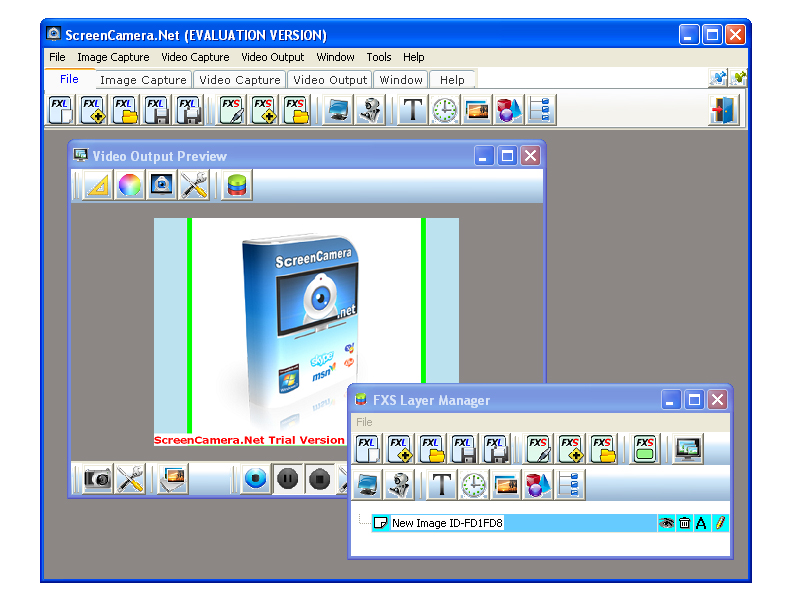800x600 pixels.
Task: Open the Video Output menu in the menu bar
Action: tap(272, 57)
